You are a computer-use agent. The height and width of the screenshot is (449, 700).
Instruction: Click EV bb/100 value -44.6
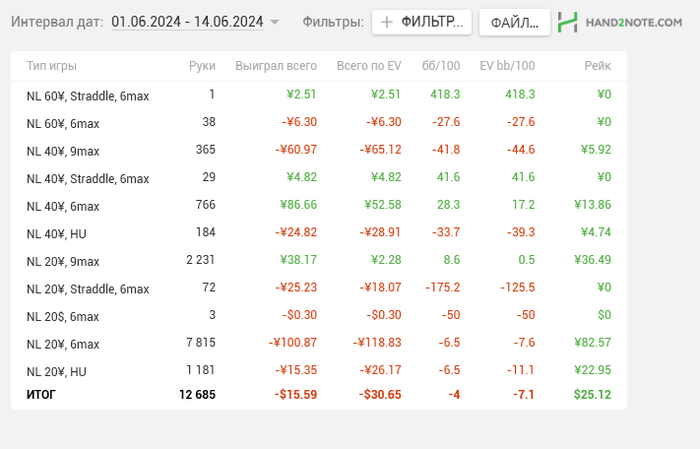coord(521,150)
